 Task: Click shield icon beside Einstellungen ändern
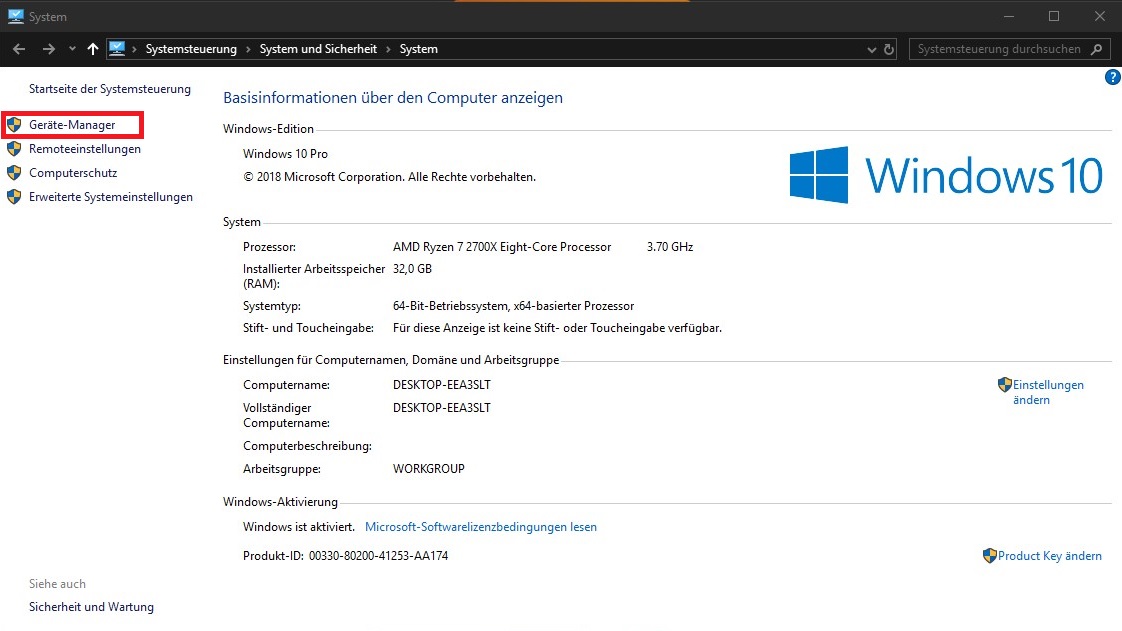coord(1005,385)
